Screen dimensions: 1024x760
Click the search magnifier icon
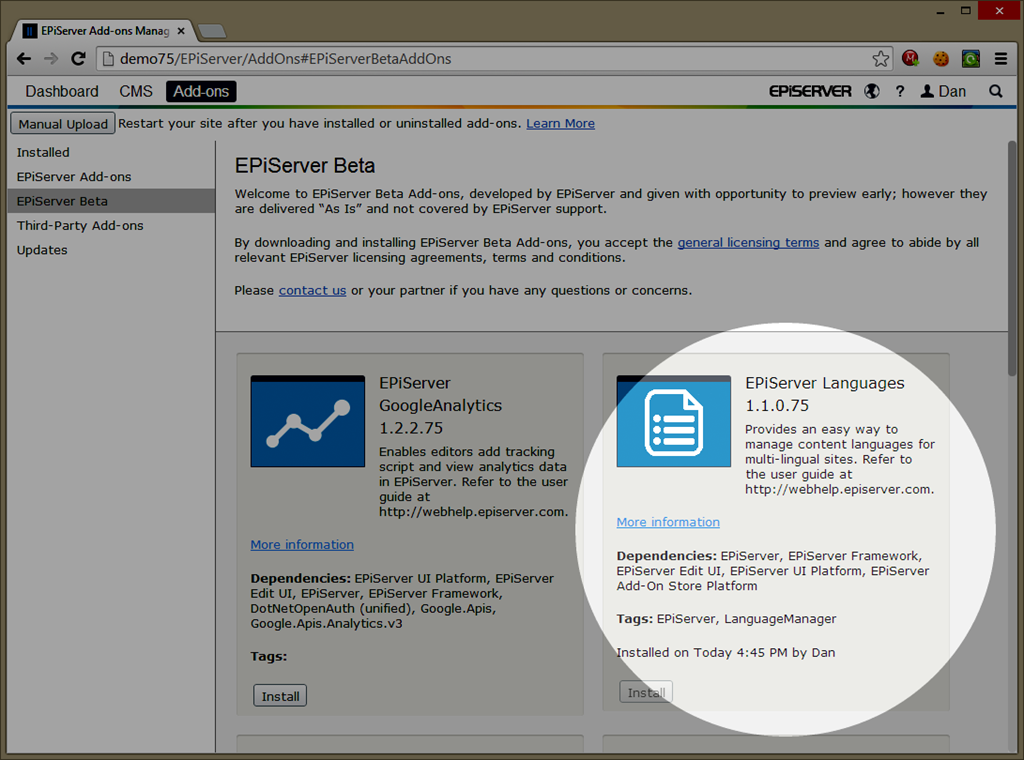996,91
